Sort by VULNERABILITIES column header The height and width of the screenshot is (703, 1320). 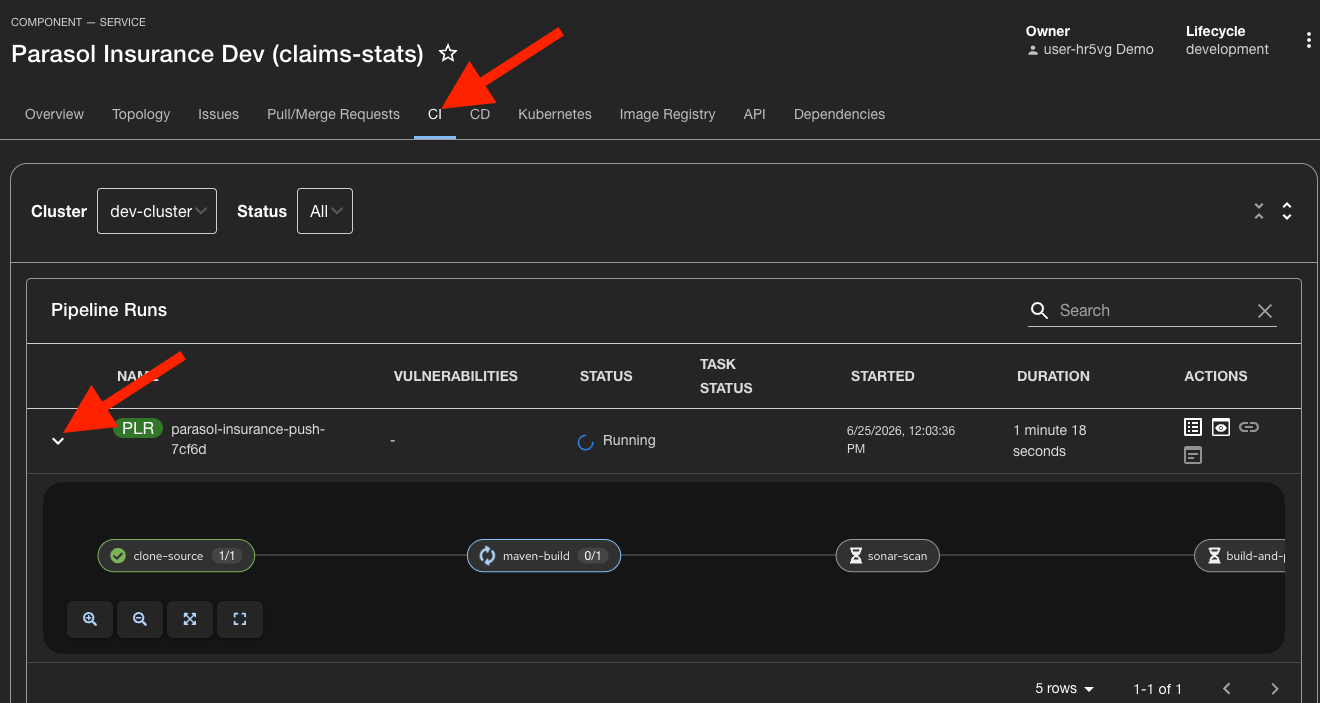[x=456, y=376]
